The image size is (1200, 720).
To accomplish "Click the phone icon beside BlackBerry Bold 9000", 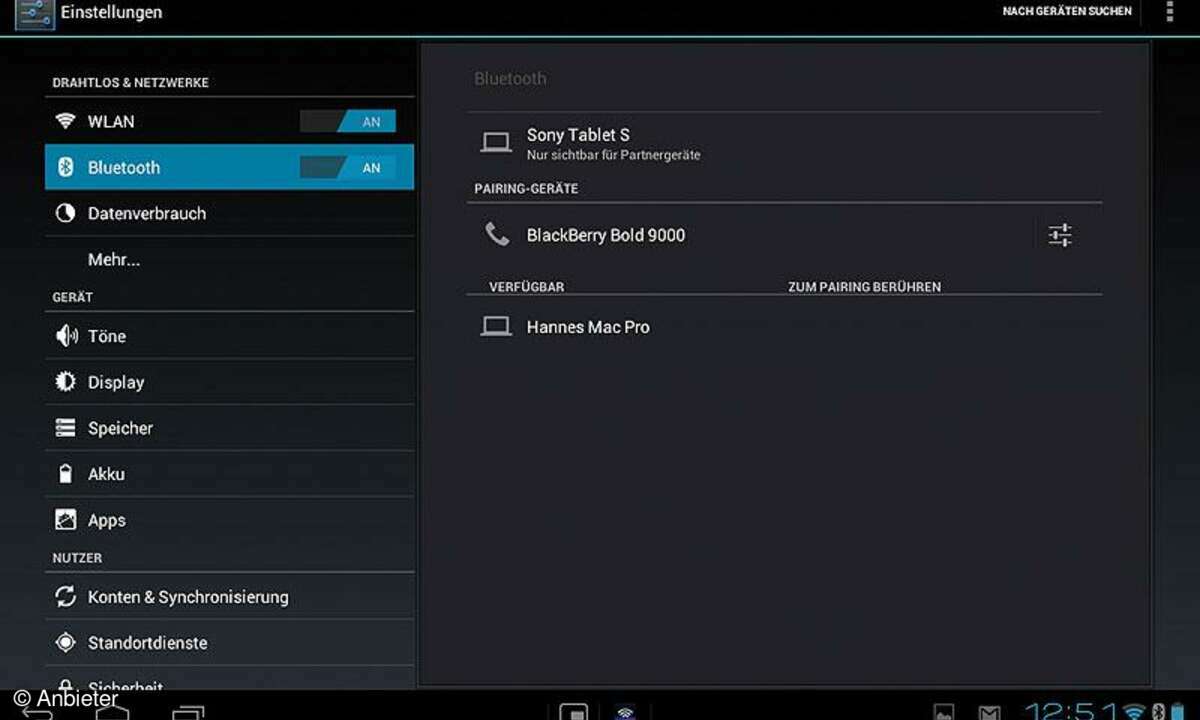I will 497,235.
